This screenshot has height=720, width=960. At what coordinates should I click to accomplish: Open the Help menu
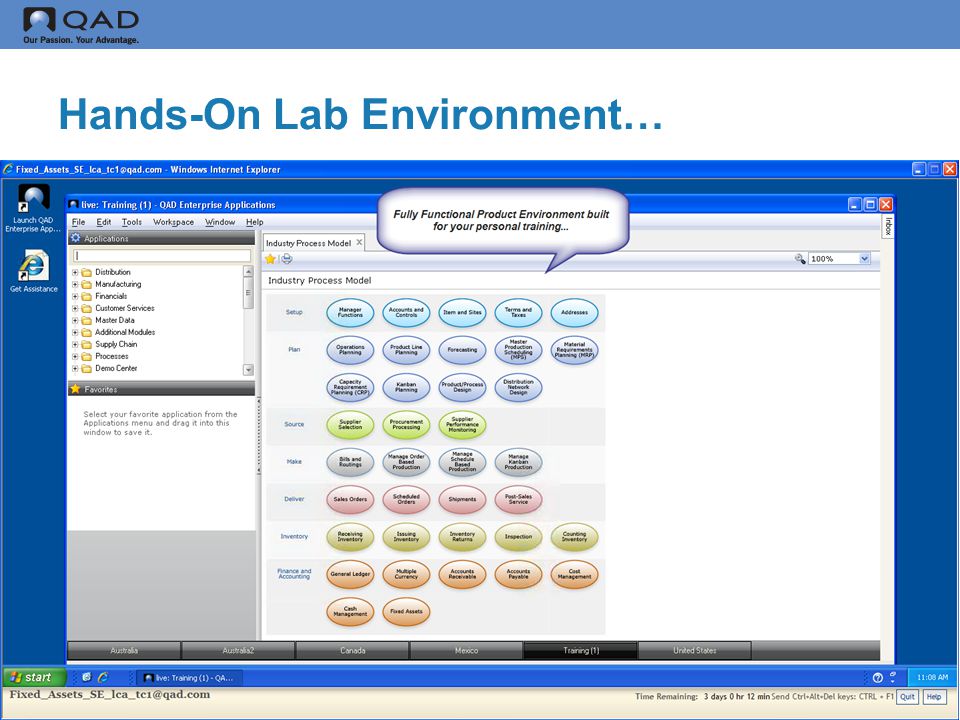[x=255, y=222]
